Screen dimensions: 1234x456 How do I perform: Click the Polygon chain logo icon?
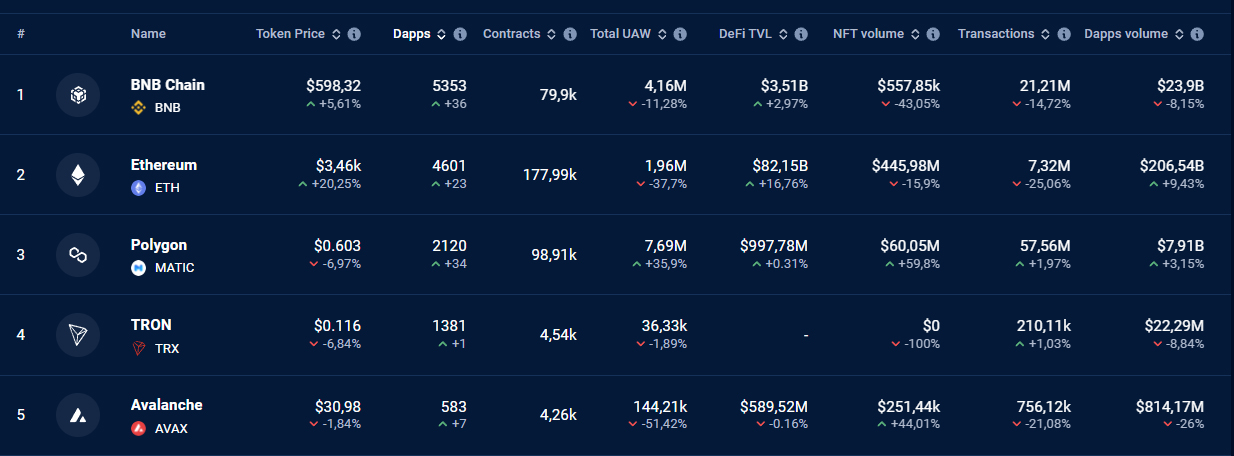(x=78, y=255)
